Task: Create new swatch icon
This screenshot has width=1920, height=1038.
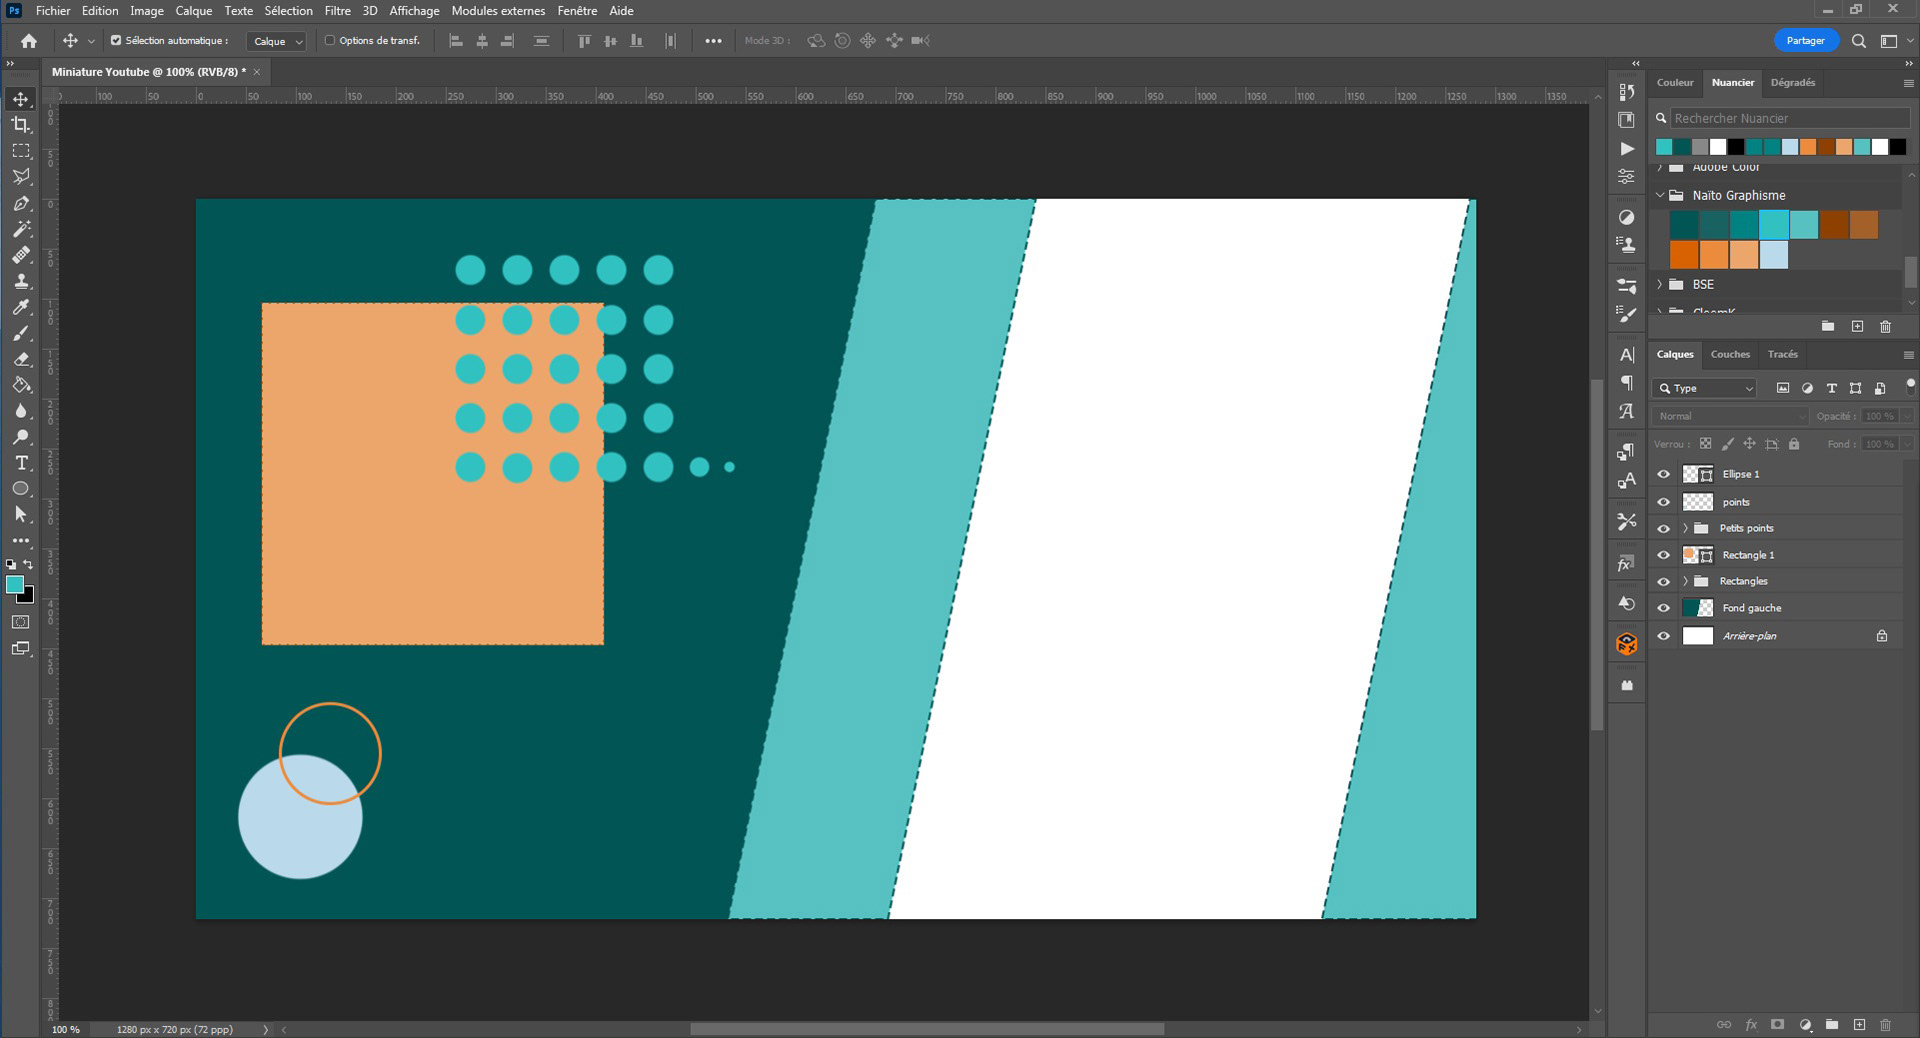Action: [x=1857, y=327]
